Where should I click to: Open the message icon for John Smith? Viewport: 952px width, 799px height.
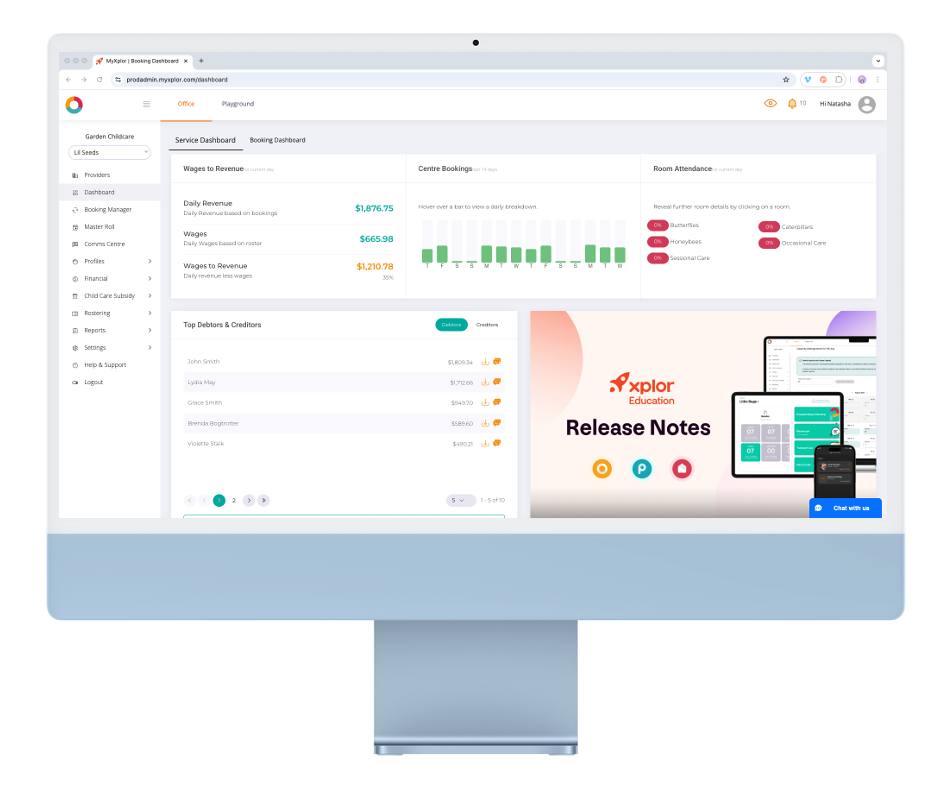[497, 361]
